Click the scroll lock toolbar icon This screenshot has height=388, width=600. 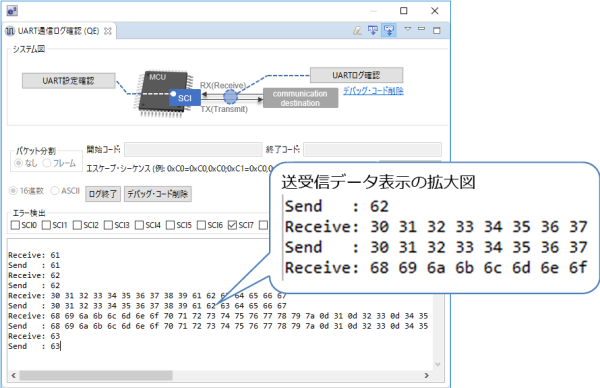click(373, 30)
